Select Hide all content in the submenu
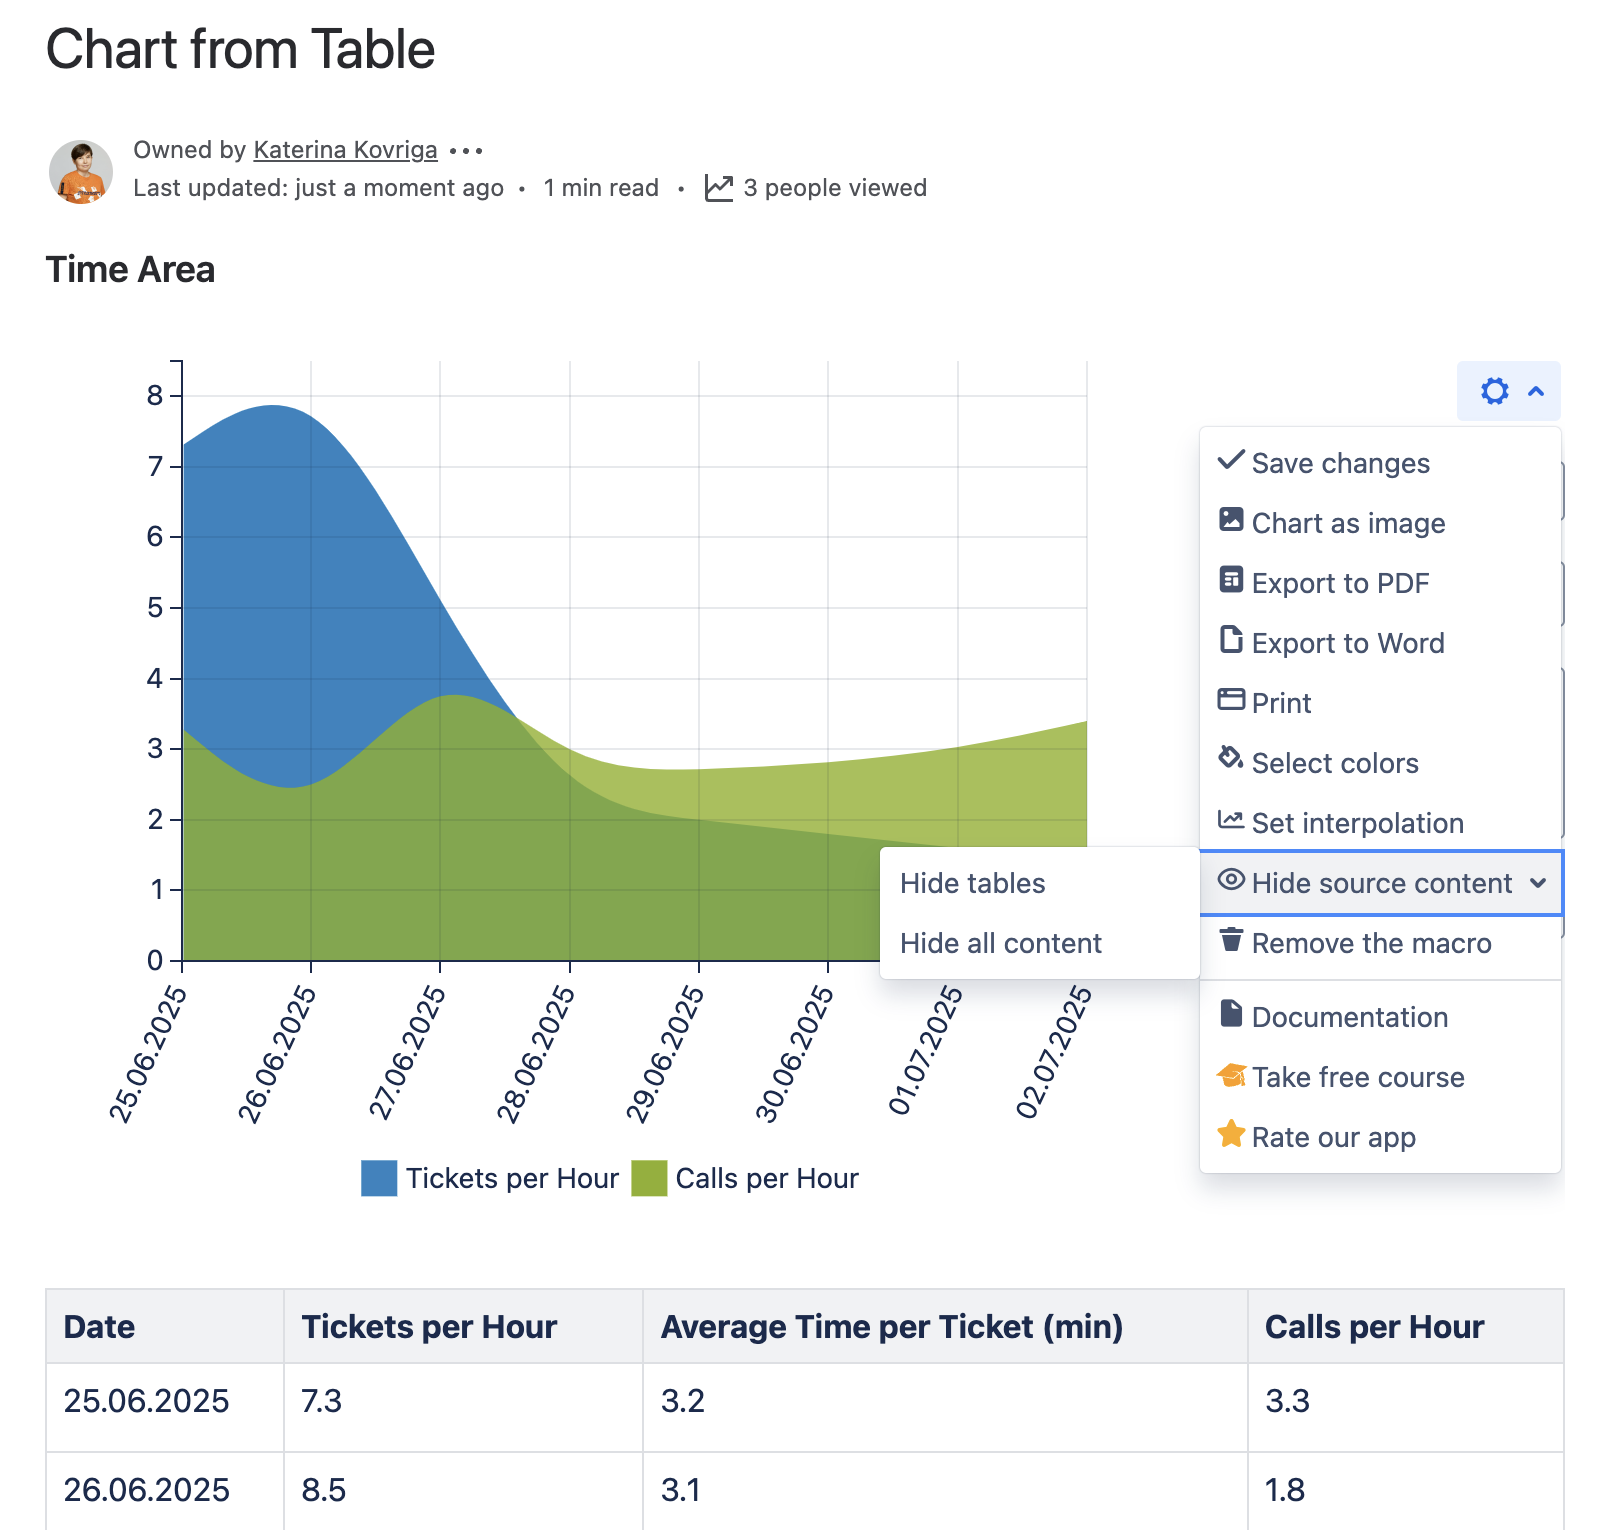The width and height of the screenshot is (1600, 1530). click(1000, 943)
